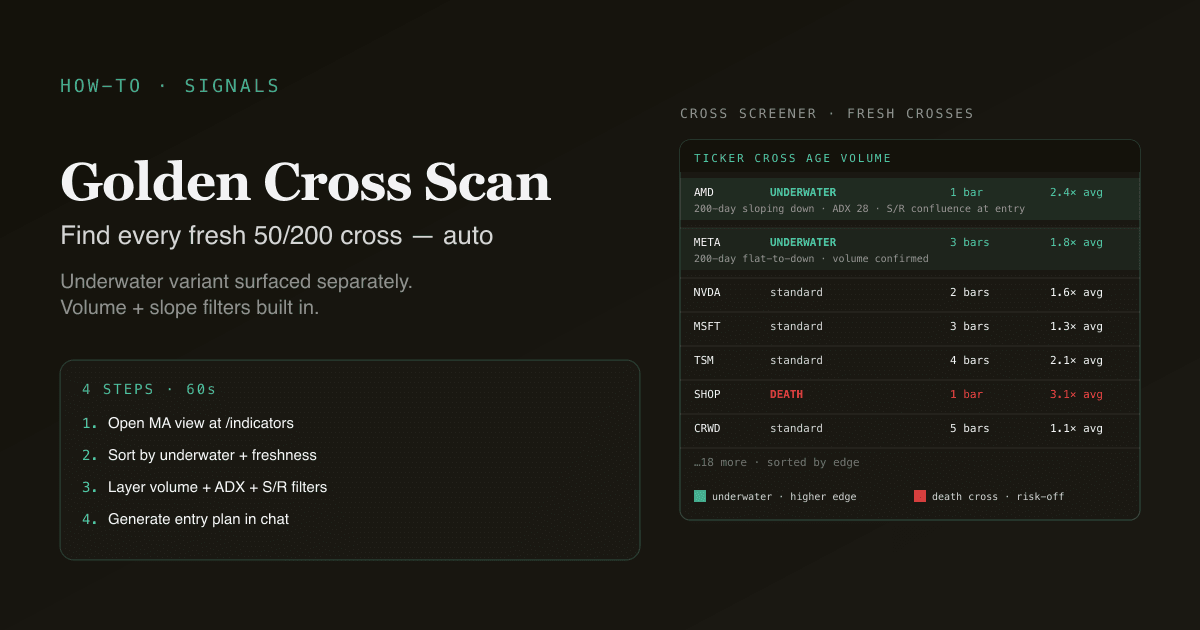The height and width of the screenshot is (630, 1200).
Task: Click step 3 'Layer volume + ADX + S/R filters'
Action: coord(218,487)
